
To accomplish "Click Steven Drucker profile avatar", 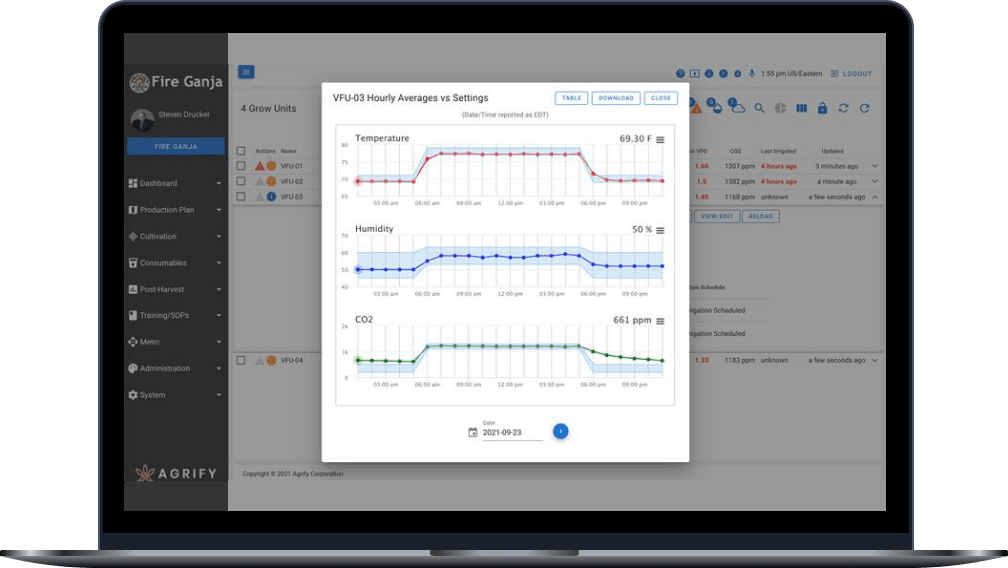I will [142, 120].
